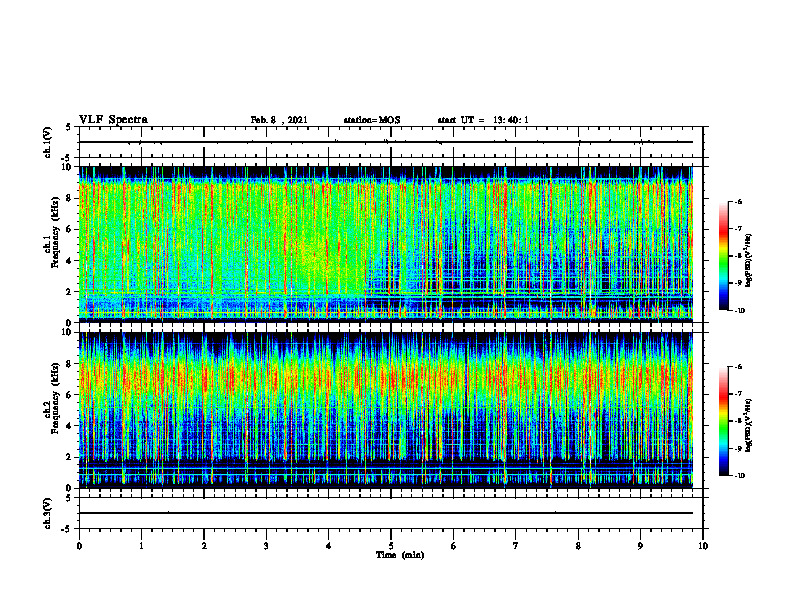Click time axis tick label "1"
This screenshot has width=792, height=612.
point(141,546)
